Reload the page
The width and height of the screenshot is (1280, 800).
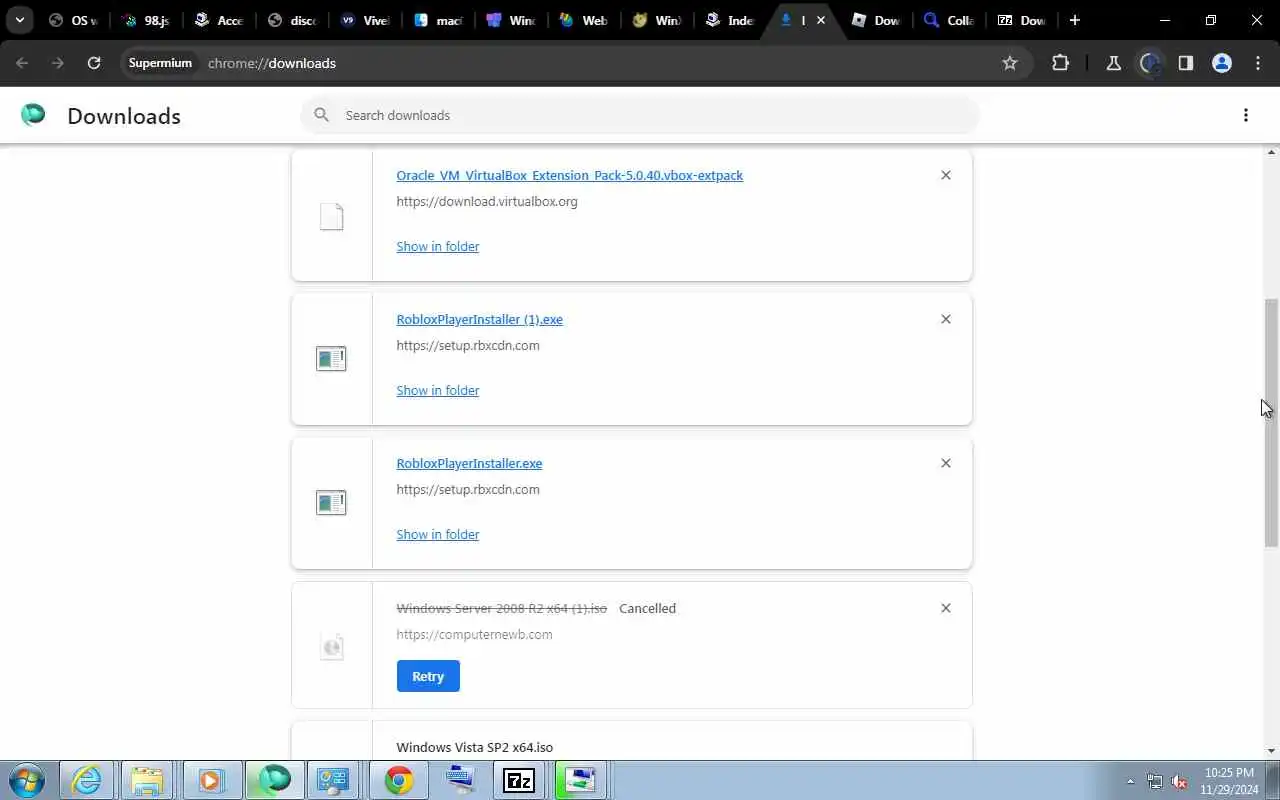click(x=94, y=63)
